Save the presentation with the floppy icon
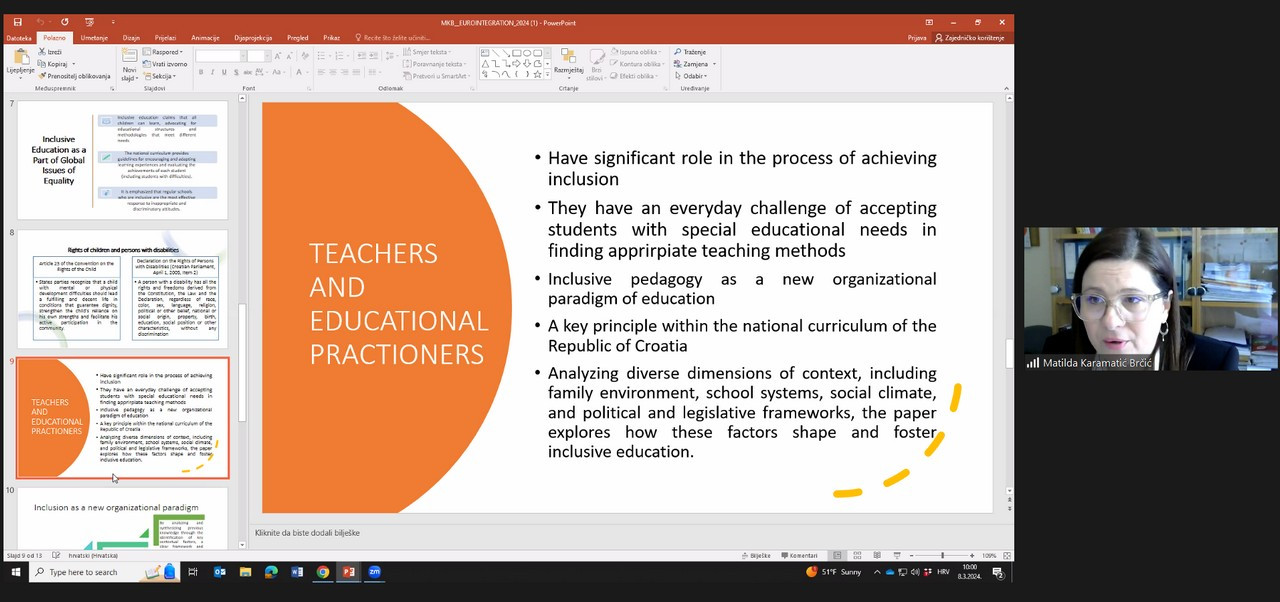Image resolution: width=1280 pixels, height=602 pixels. click(x=17, y=22)
